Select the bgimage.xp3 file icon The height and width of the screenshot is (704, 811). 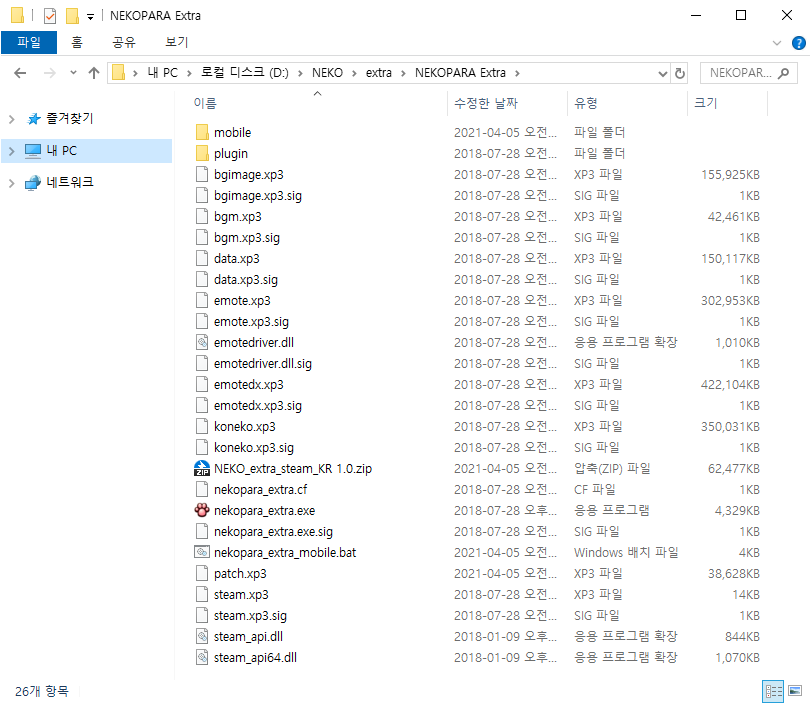point(202,174)
